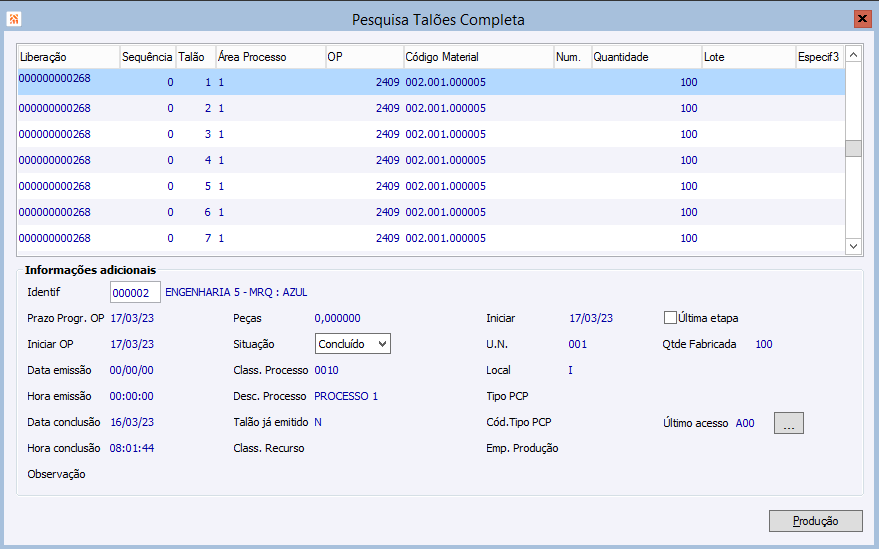This screenshot has width=879, height=549.
Task: Click the Local value I
Action: click(570, 370)
